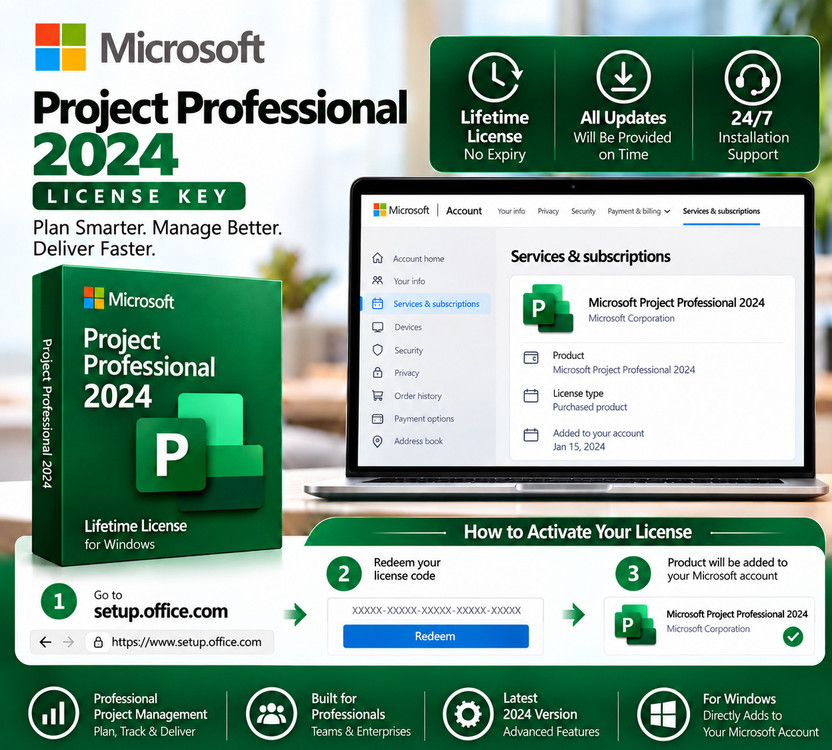Viewport: 832px width, 750px height.
Task: Click the Purchased product link
Action: pos(590,407)
